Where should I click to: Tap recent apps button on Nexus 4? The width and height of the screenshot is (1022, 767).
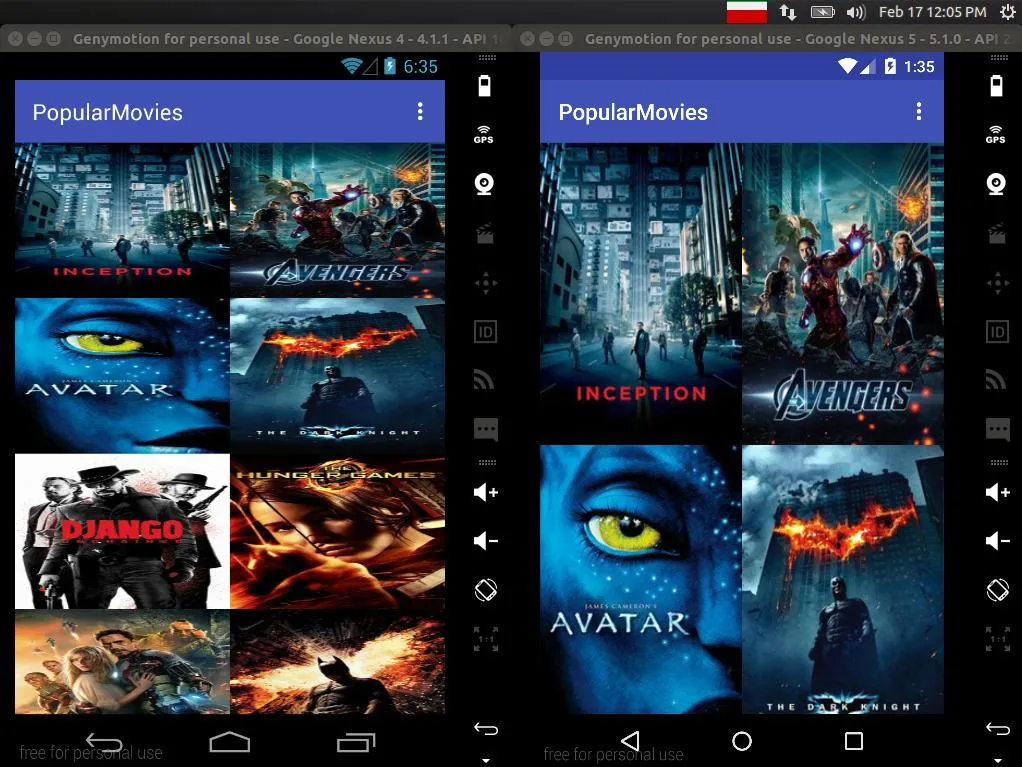point(356,742)
